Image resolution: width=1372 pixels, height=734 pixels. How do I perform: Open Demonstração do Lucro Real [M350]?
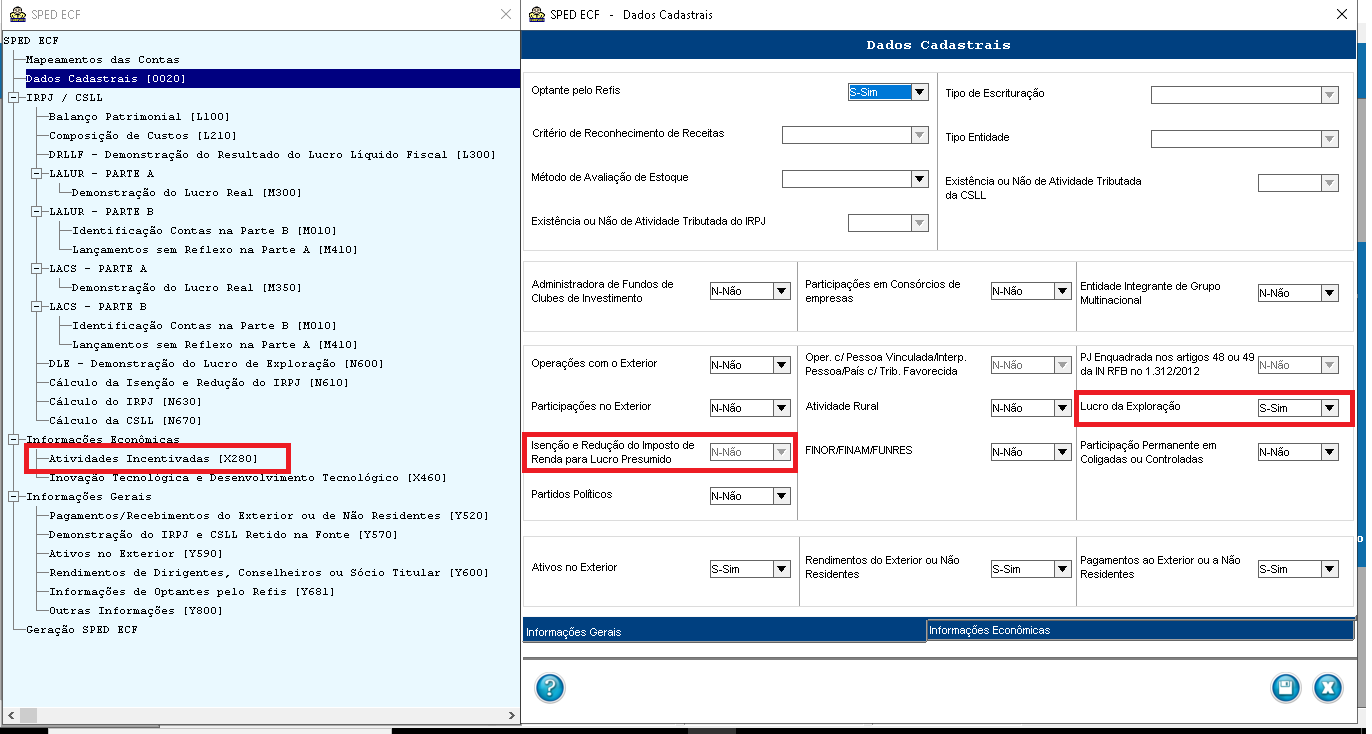[x=187, y=288]
